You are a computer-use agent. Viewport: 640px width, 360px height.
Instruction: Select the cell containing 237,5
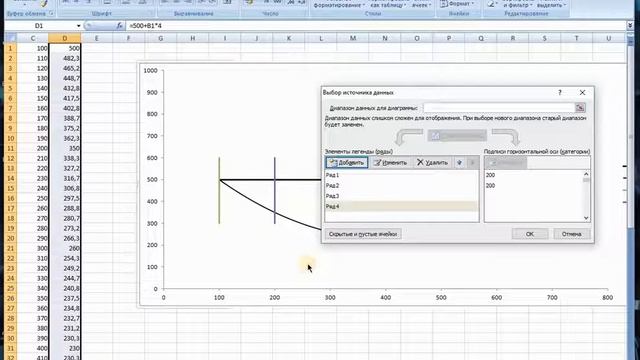pos(64,298)
